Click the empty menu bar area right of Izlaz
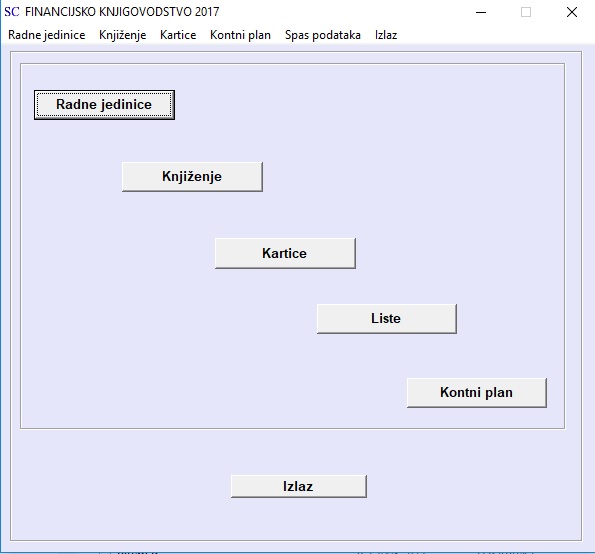The height and width of the screenshot is (554, 595). click(493, 35)
